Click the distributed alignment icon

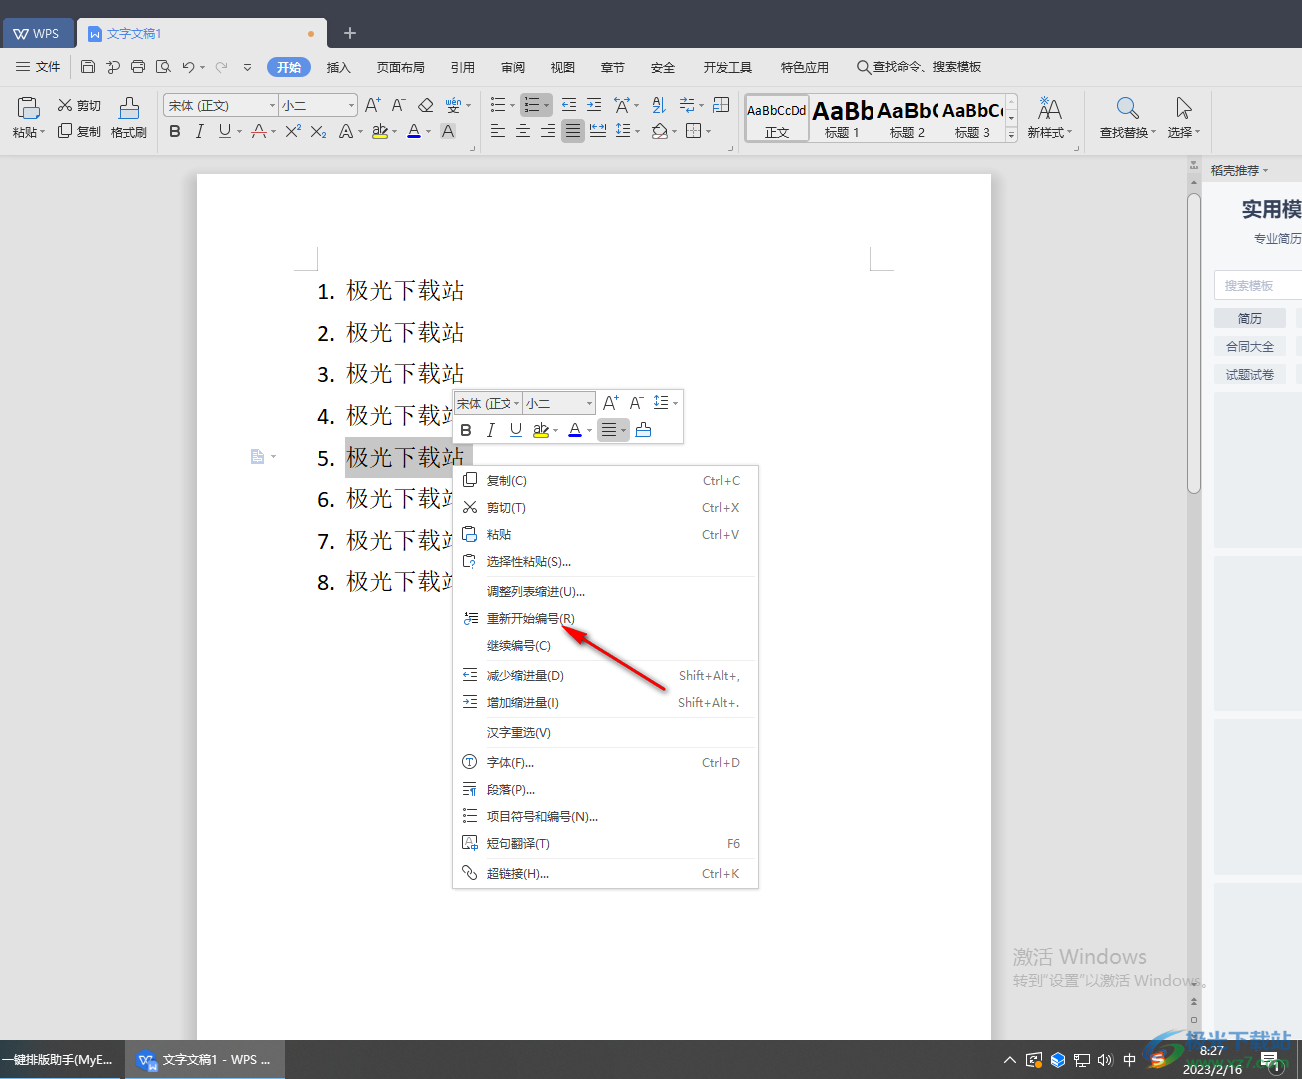tap(598, 131)
